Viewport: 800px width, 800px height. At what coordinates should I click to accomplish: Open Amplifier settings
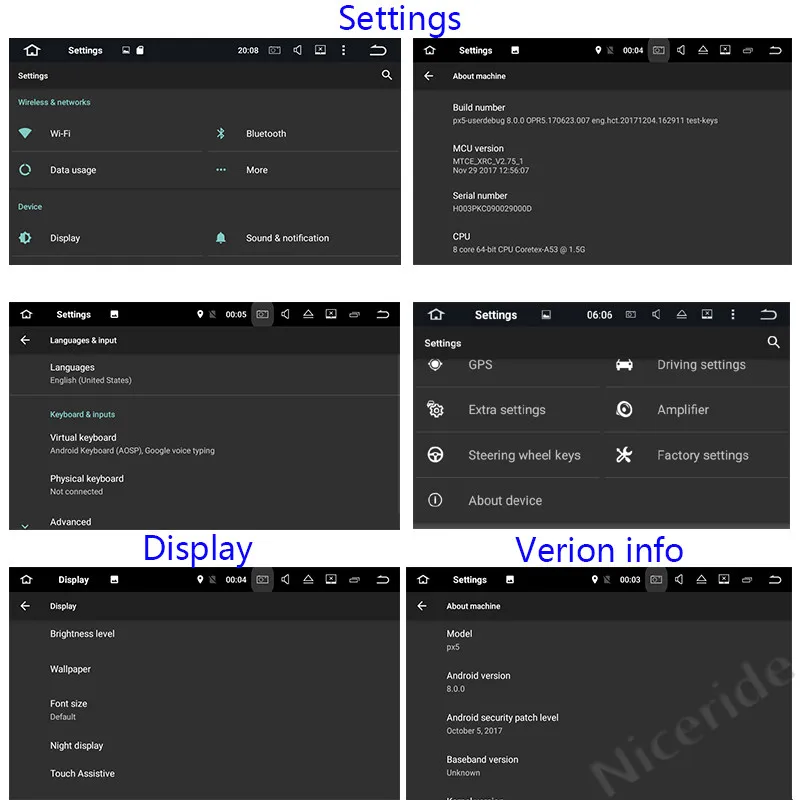697,410
